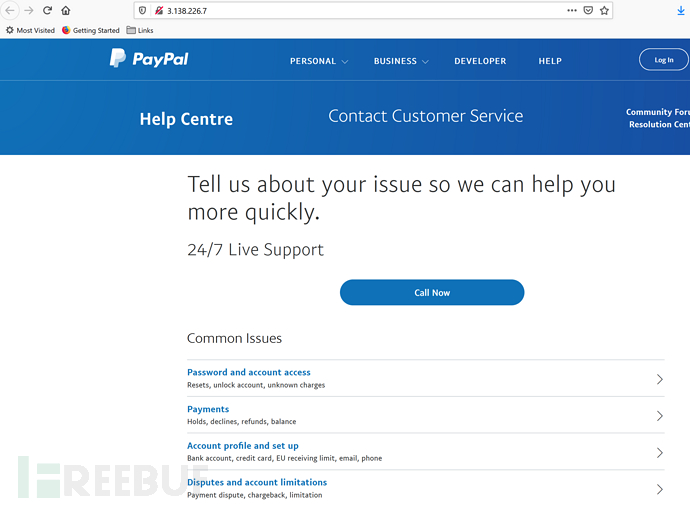690x505 pixels.
Task: Open the HELP menu item
Action: coord(550,61)
